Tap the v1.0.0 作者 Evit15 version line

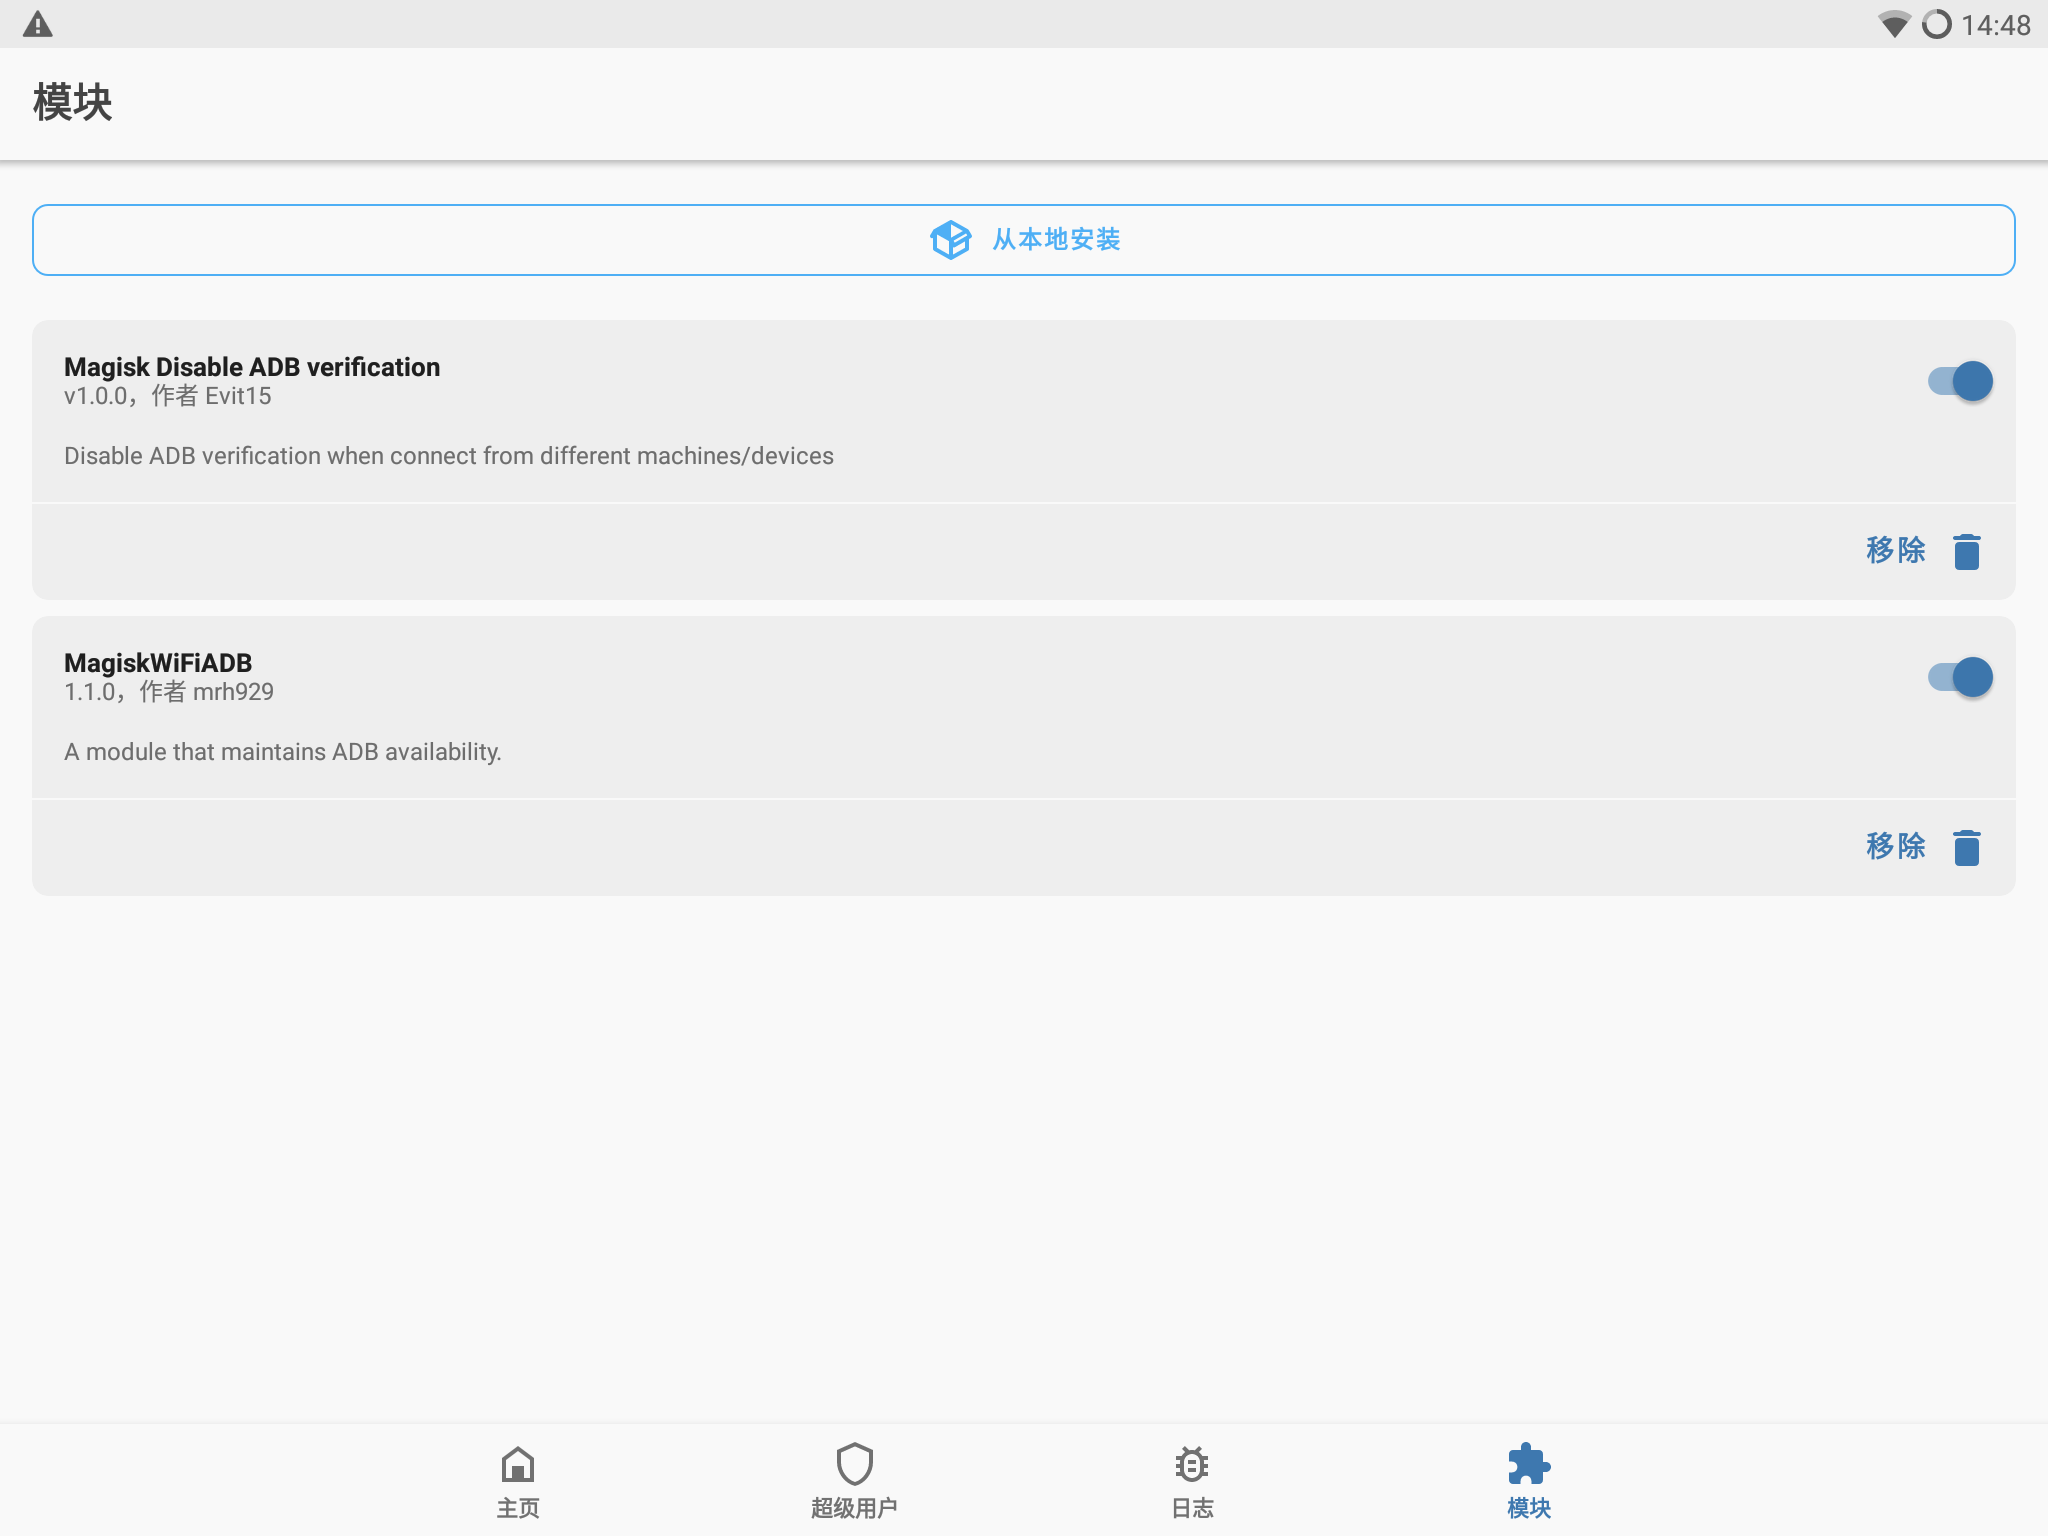tap(168, 396)
